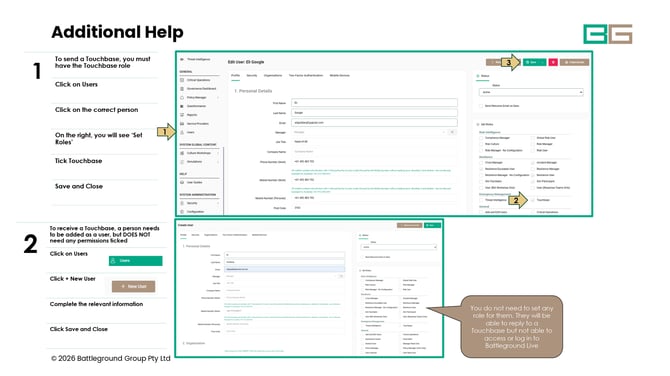Open Organisations tab in Create User
Viewport: 670px width, 376px height.
click(211, 235)
